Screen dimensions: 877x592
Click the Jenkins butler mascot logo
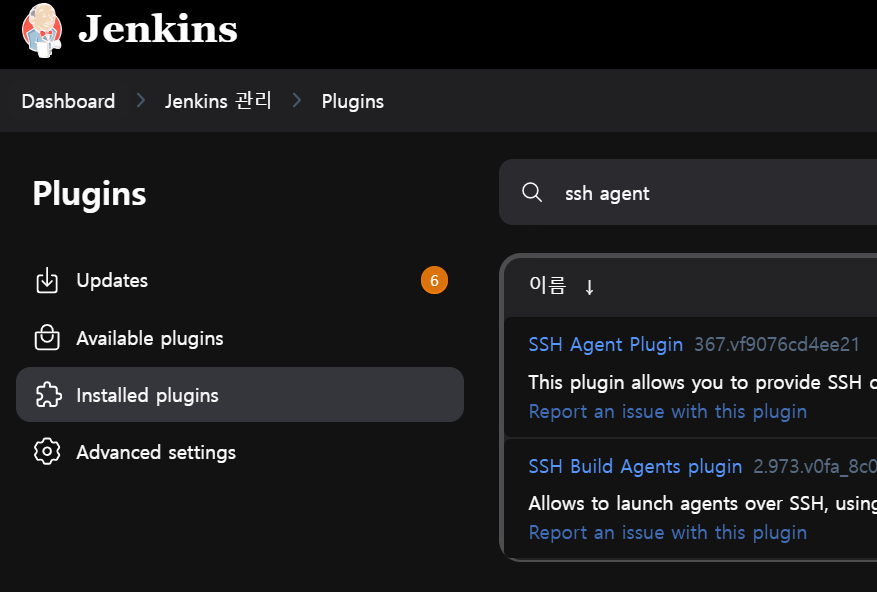[x=42, y=30]
